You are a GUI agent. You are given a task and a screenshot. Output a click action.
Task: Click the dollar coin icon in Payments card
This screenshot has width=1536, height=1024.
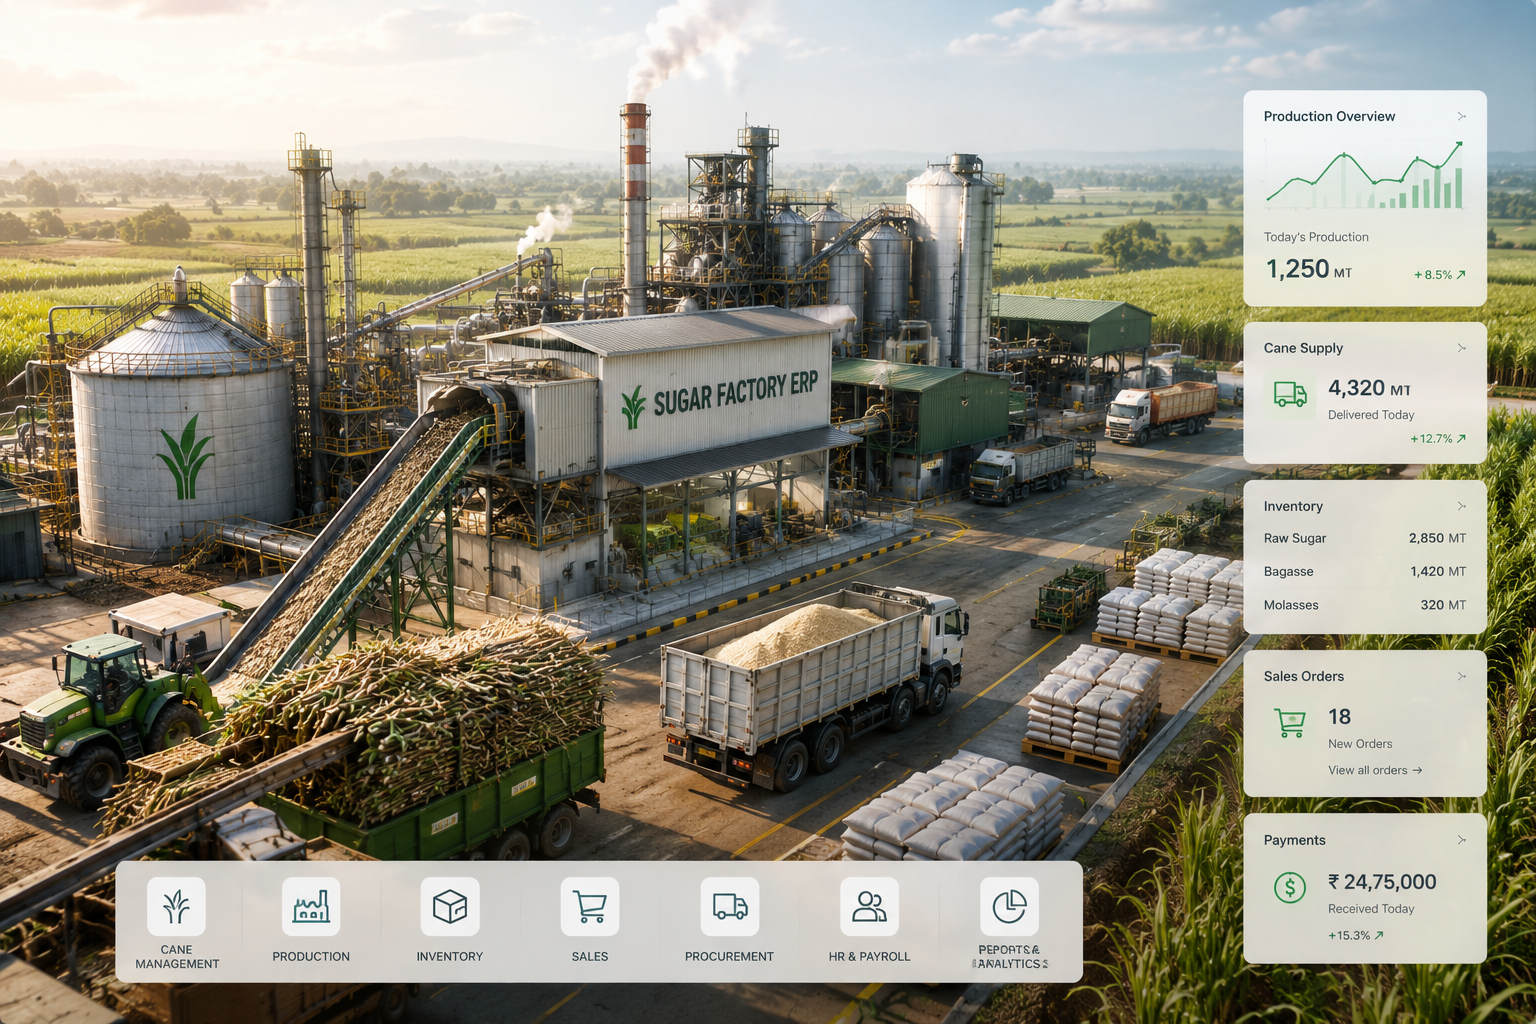tap(1290, 887)
